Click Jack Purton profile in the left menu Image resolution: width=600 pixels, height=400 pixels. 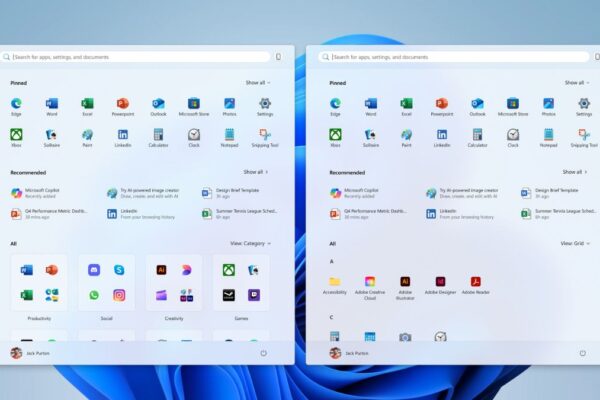[x=30, y=353]
